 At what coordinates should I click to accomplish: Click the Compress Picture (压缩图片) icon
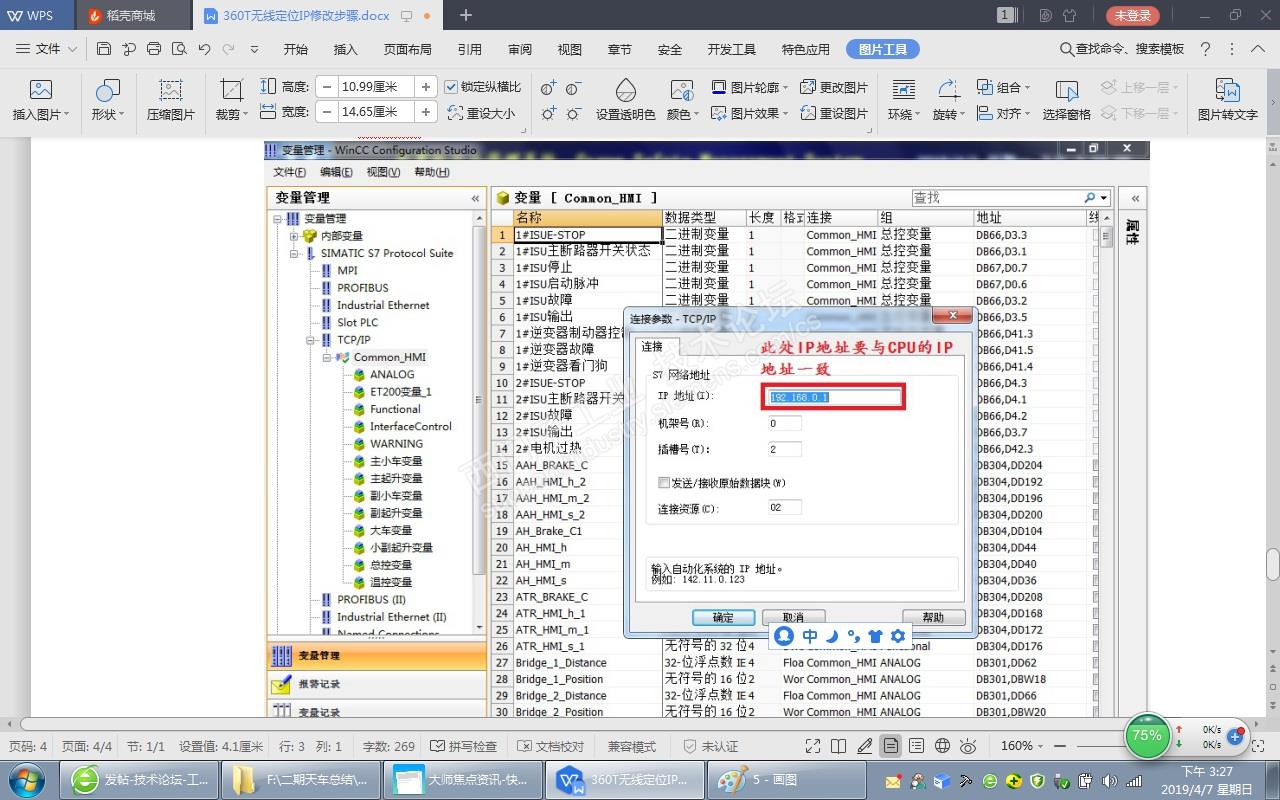point(171,91)
